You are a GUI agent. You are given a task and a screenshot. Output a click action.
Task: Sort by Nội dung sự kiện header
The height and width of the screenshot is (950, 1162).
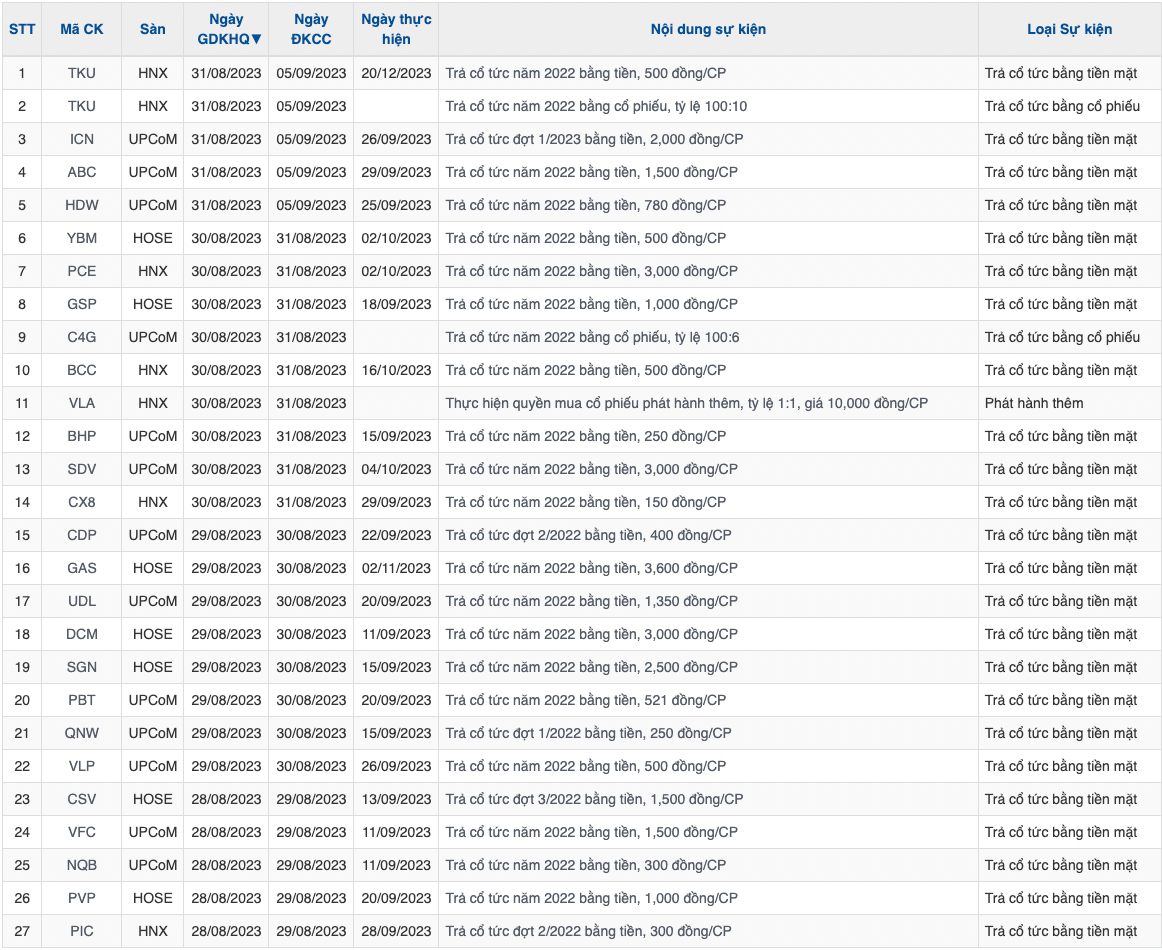click(708, 29)
